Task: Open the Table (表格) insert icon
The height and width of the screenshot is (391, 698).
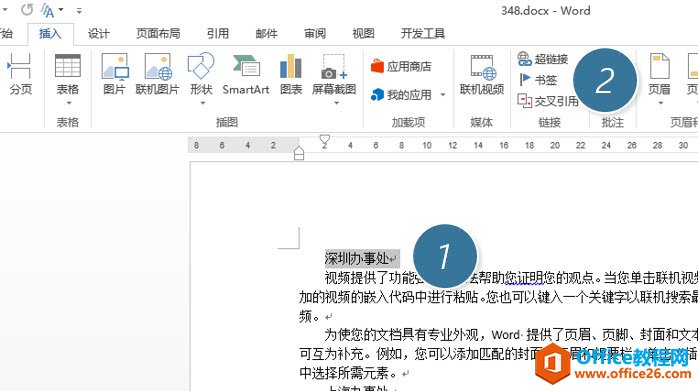Action: pos(68,73)
